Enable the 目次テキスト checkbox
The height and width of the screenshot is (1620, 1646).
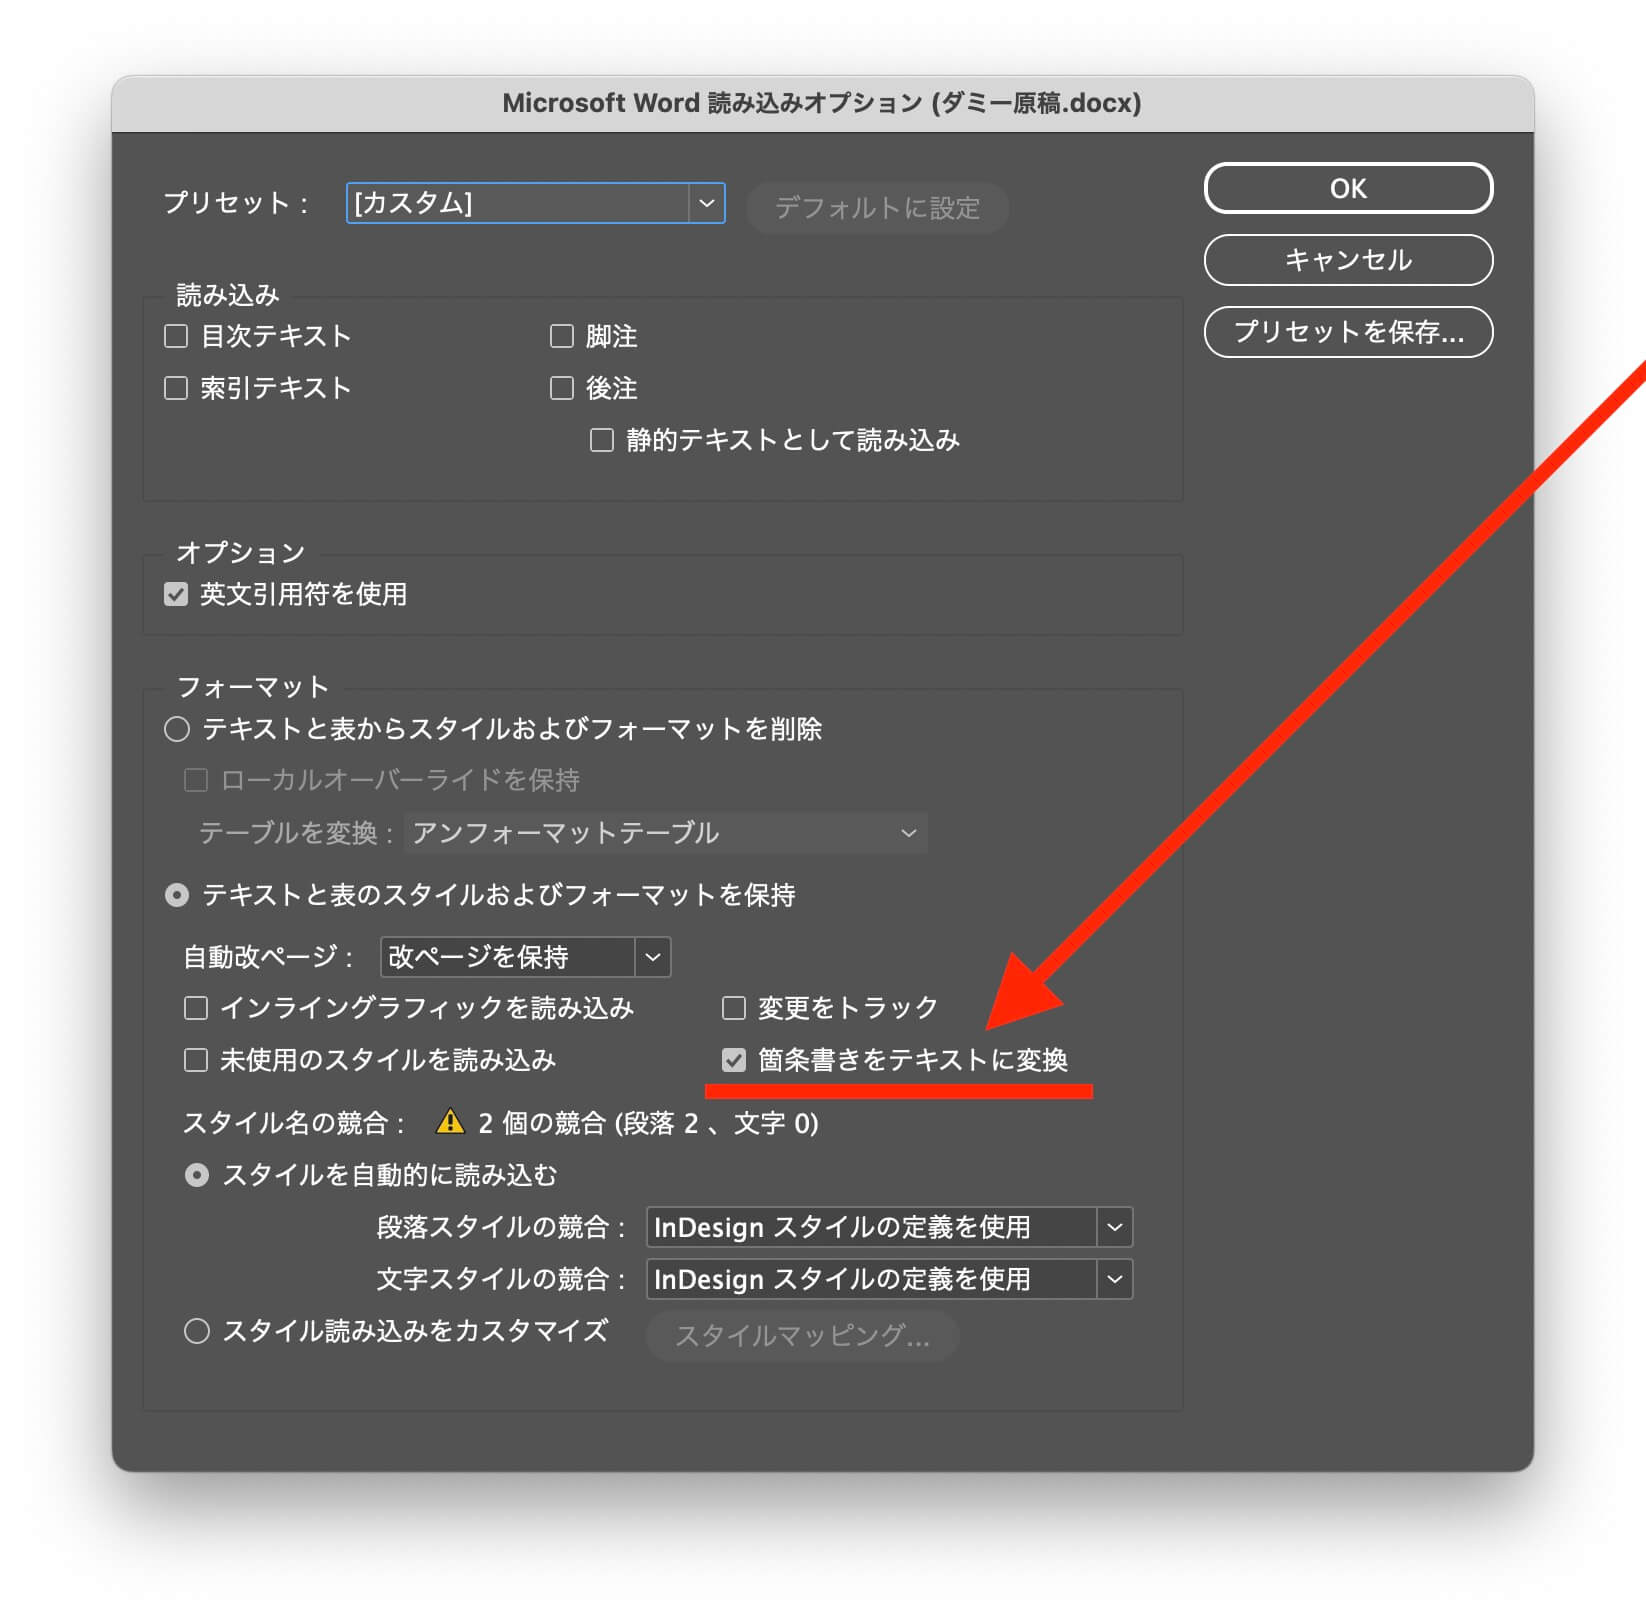click(176, 336)
